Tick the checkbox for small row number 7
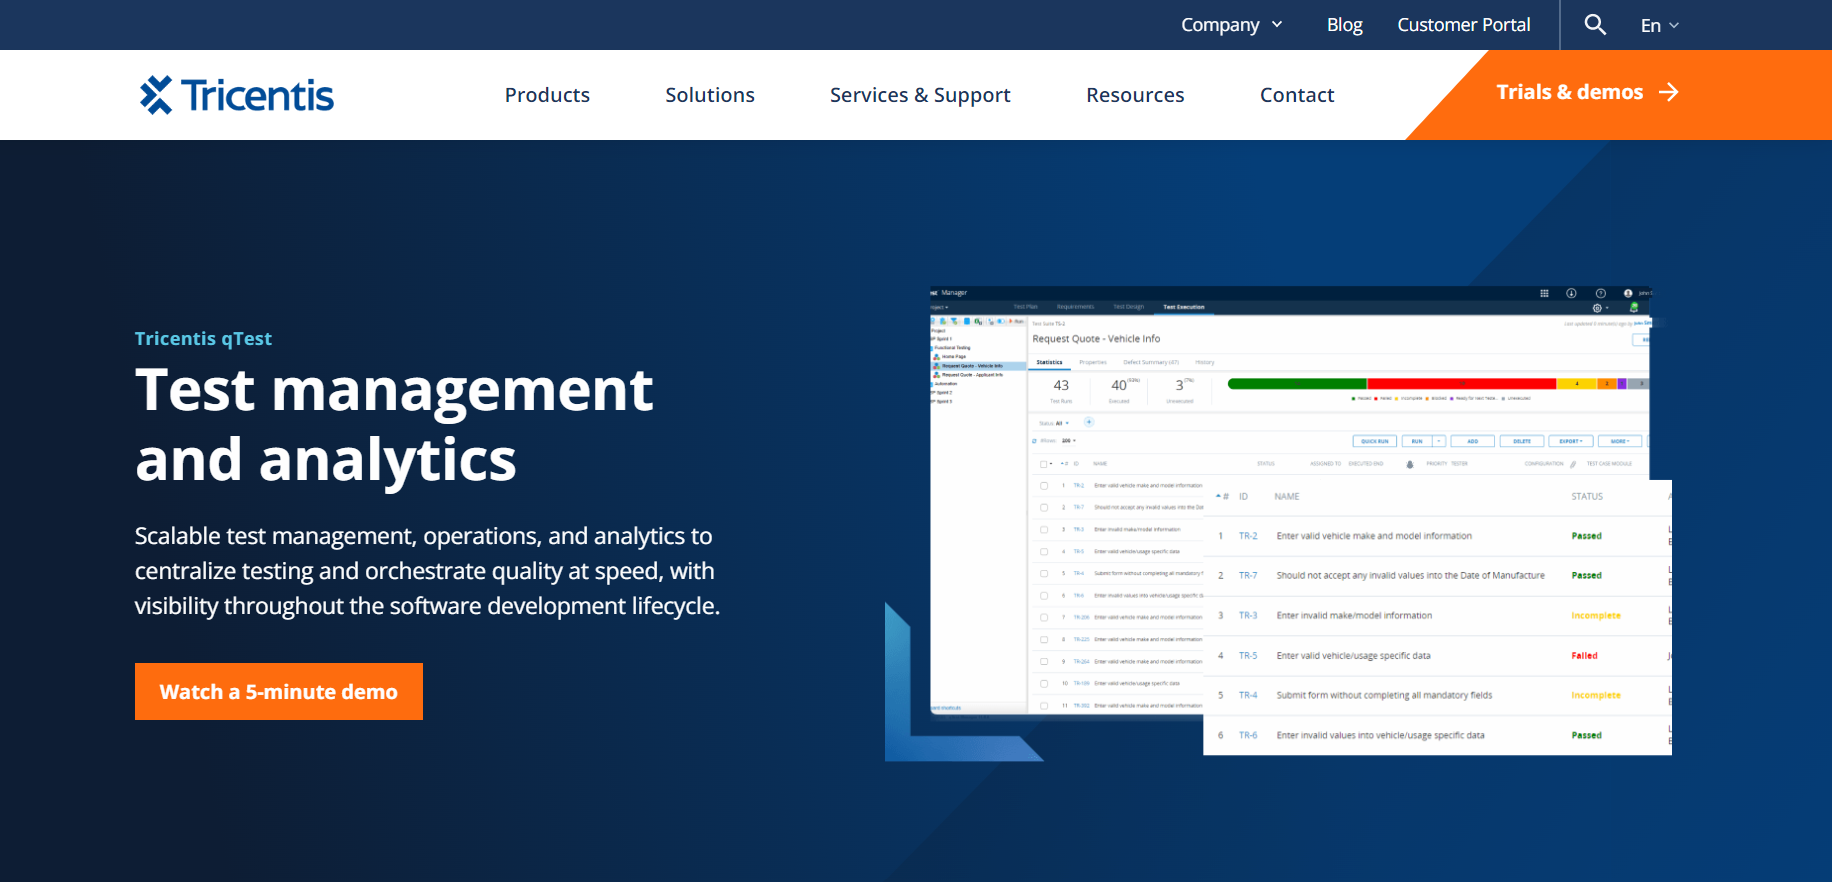The height and width of the screenshot is (882, 1832). pos(1044,617)
